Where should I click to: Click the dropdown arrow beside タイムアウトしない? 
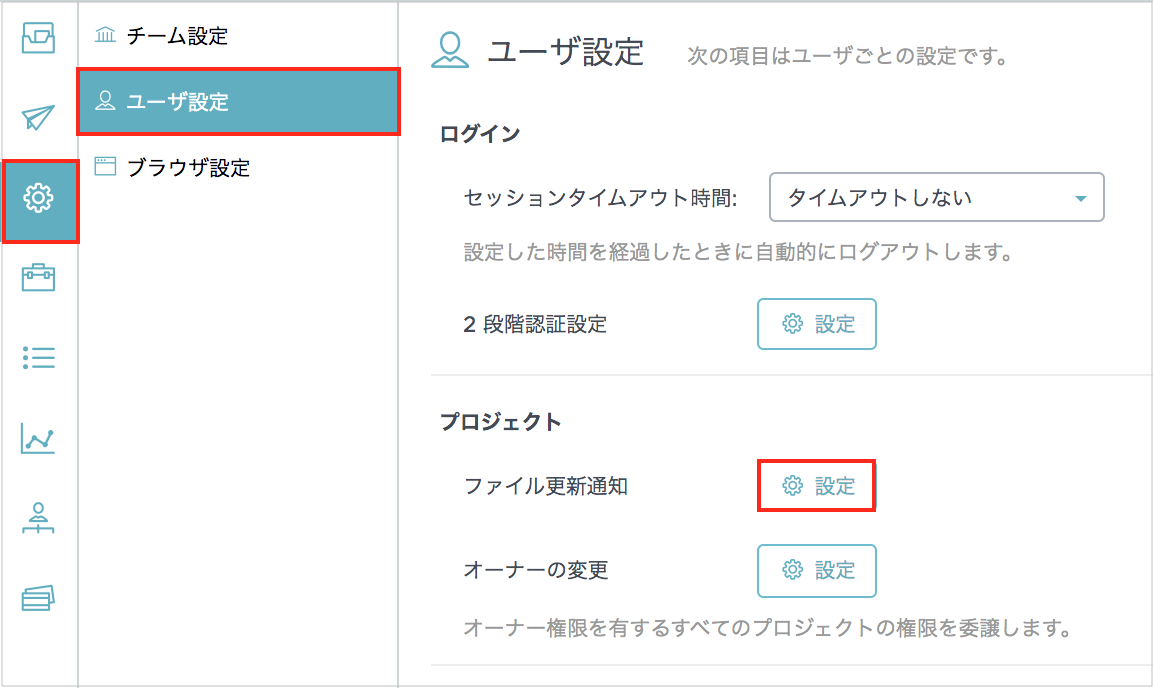[1080, 198]
